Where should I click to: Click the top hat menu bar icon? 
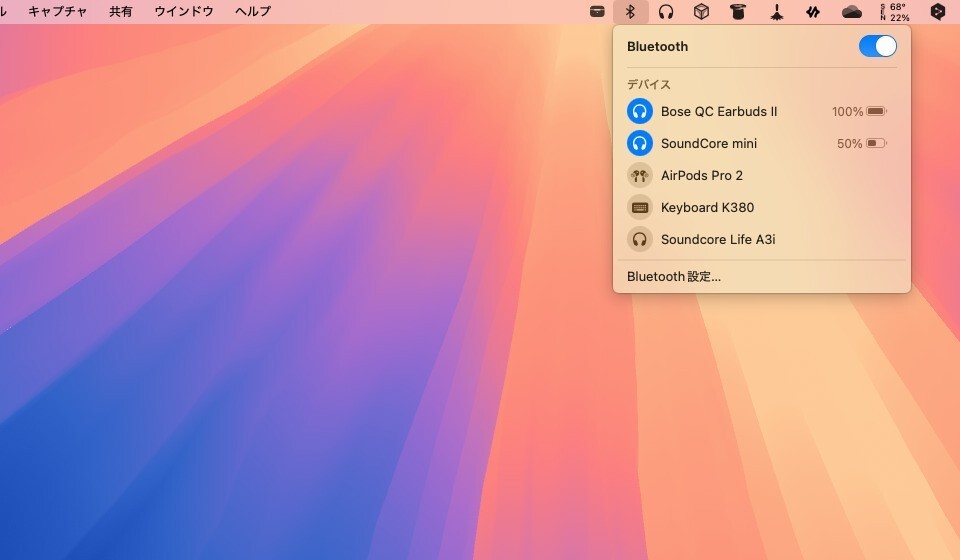point(738,12)
